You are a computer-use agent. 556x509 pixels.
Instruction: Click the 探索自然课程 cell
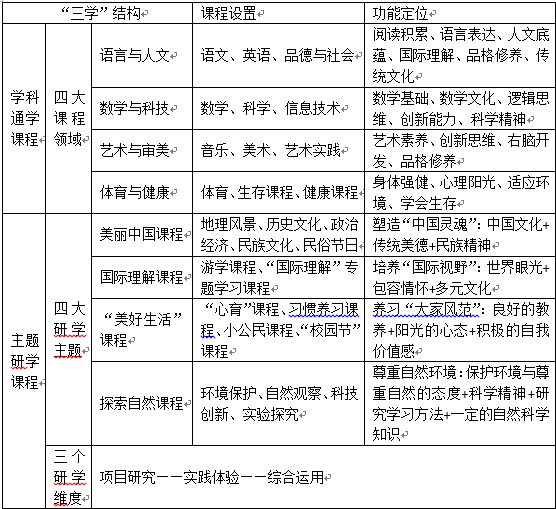click(142, 403)
